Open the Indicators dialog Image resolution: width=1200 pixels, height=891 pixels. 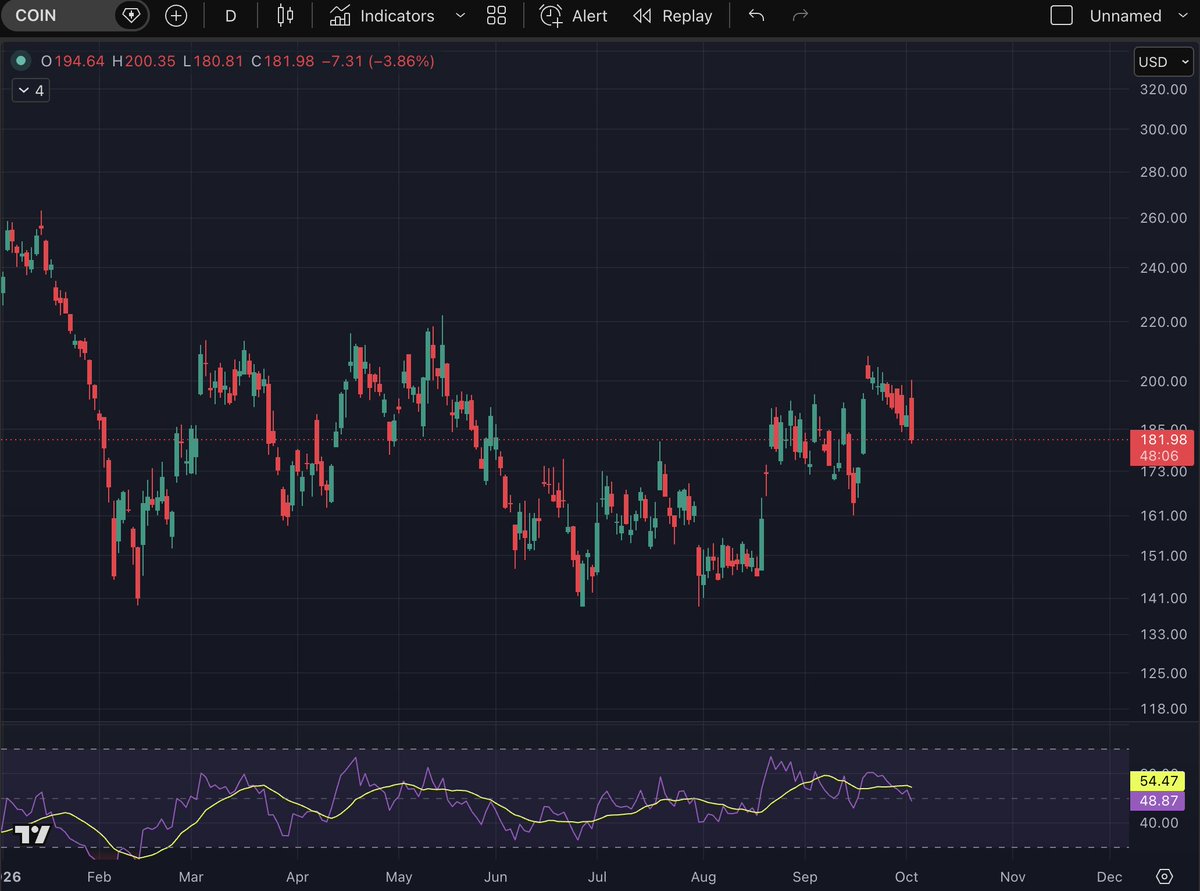coord(383,16)
